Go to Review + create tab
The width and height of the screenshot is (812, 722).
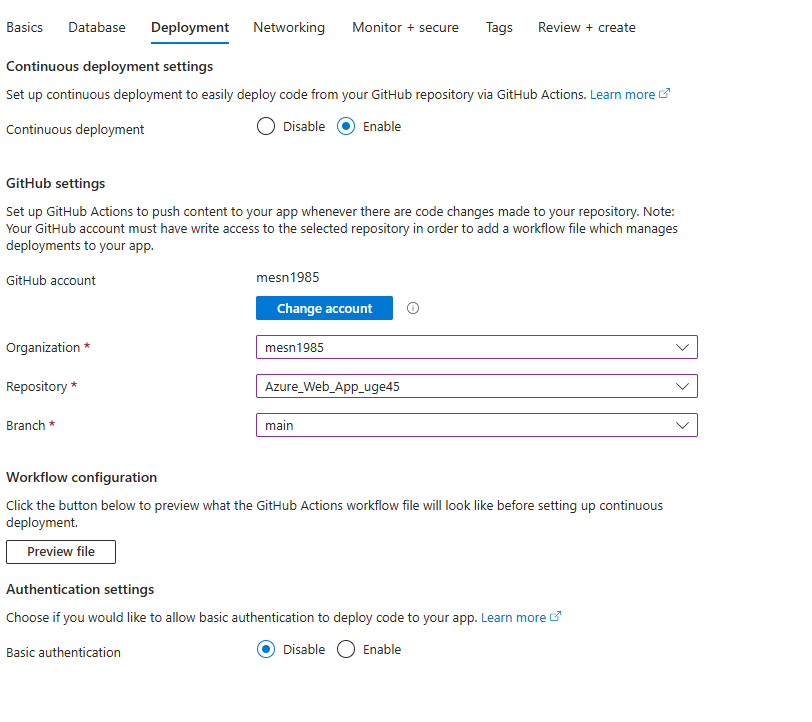click(x=587, y=27)
